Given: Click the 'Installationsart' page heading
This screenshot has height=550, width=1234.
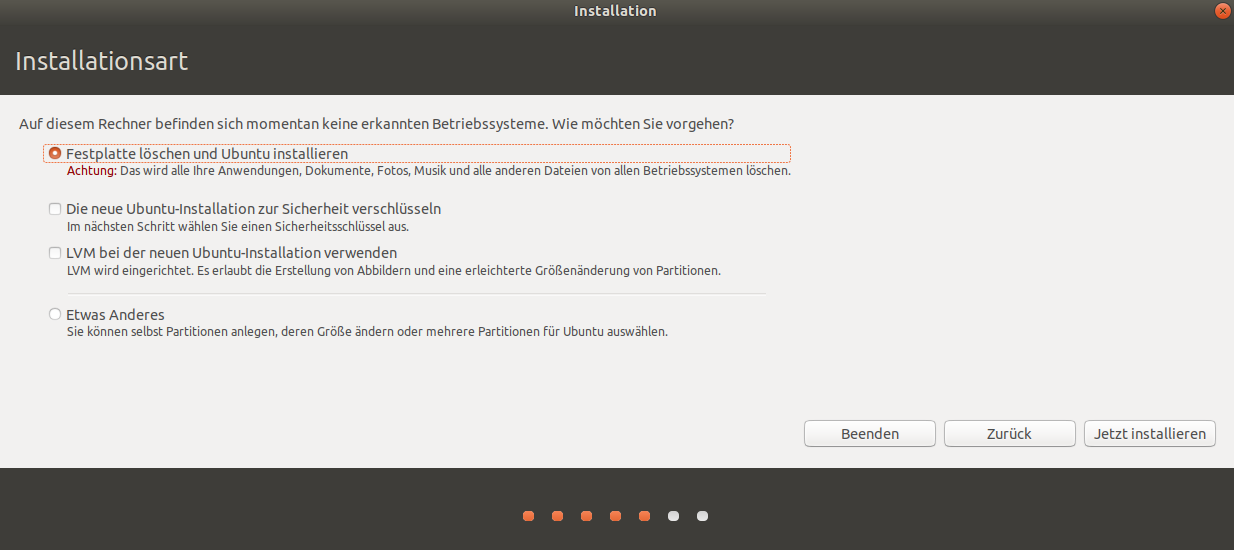Looking at the screenshot, I should (102, 61).
